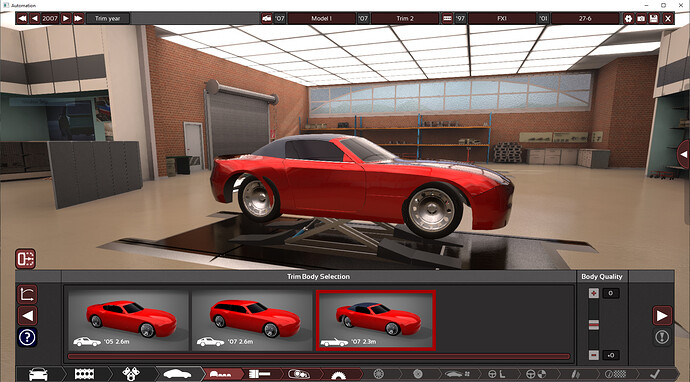Click the '97 engine family year tag
Screen dimensions: 690x382
(460, 18)
